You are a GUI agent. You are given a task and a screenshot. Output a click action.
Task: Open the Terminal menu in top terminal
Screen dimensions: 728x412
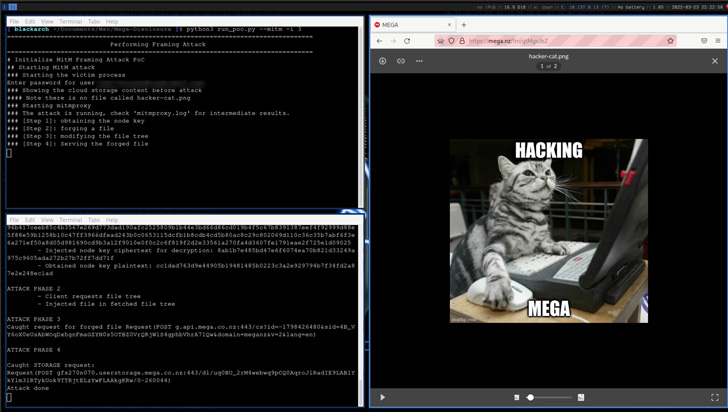click(x=70, y=21)
